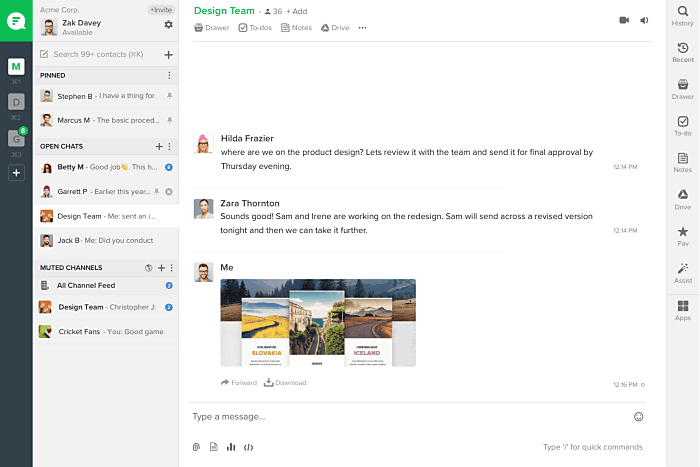
Task: Open the Notes tab in header
Action: point(296,28)
